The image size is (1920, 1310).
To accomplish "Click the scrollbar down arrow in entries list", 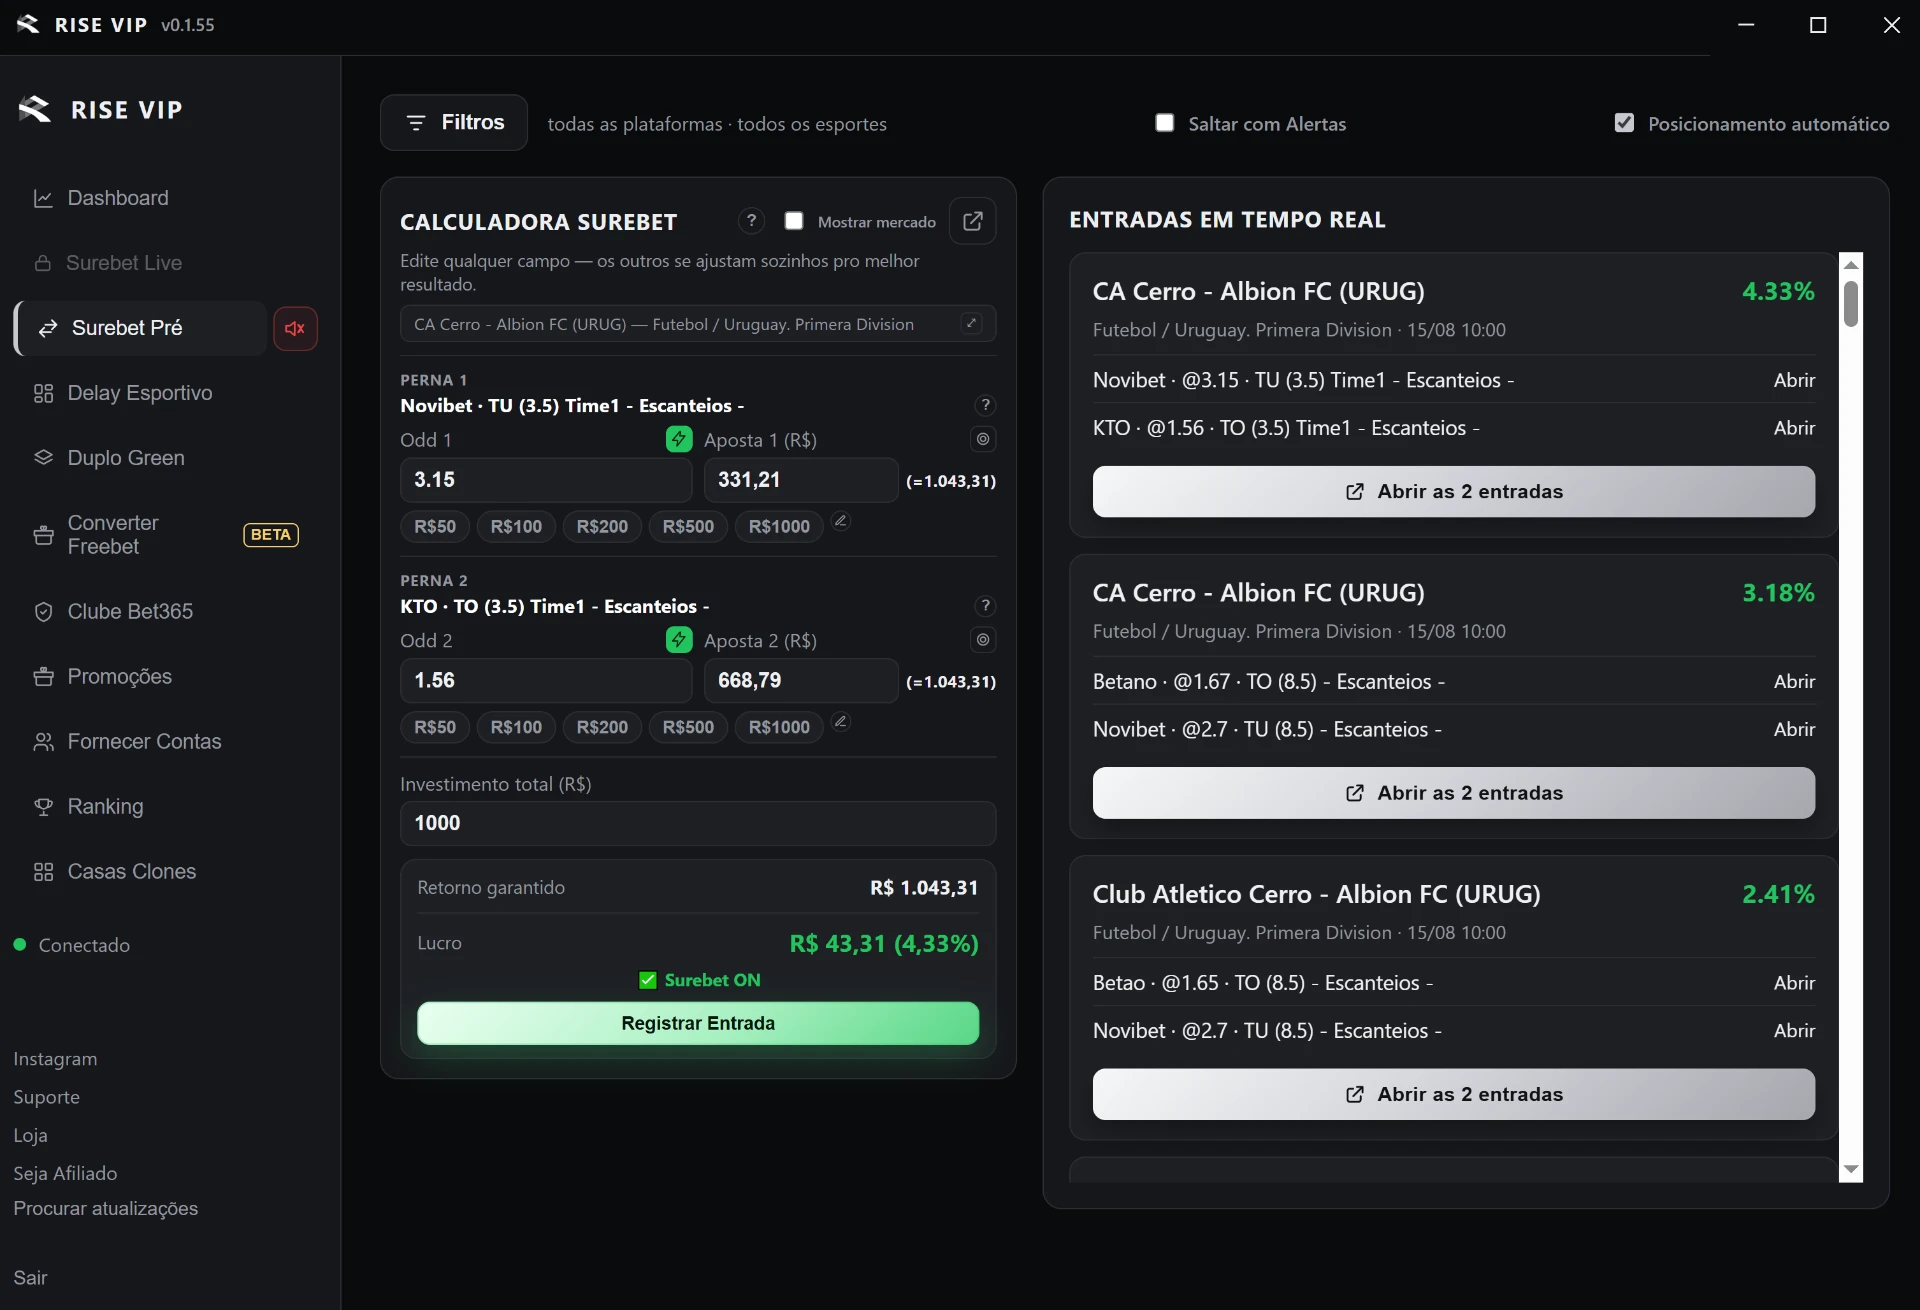I will coord(1851,1169).
